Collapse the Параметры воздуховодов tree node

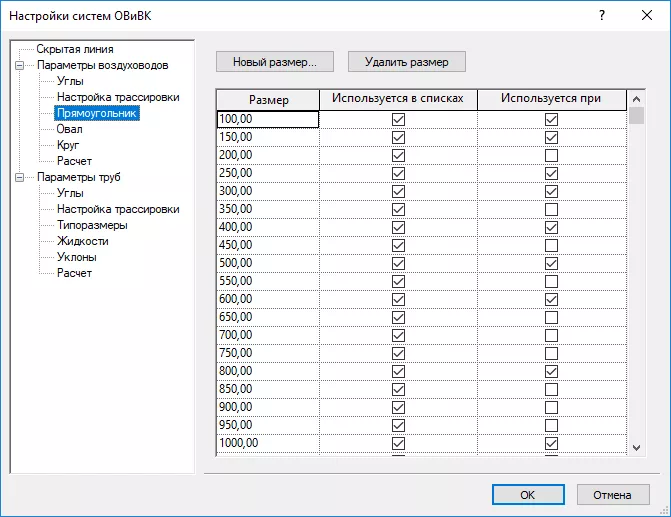(x=19, y=65)
